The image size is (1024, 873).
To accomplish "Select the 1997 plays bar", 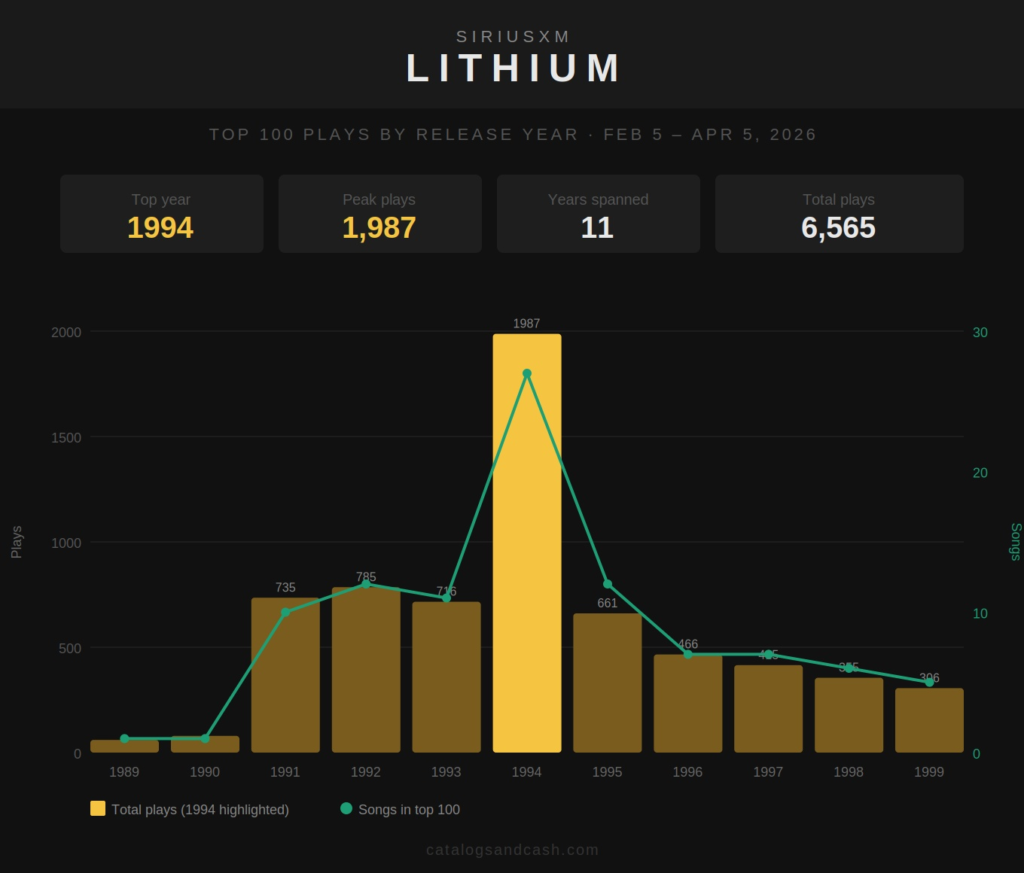I will click(769, 709).
